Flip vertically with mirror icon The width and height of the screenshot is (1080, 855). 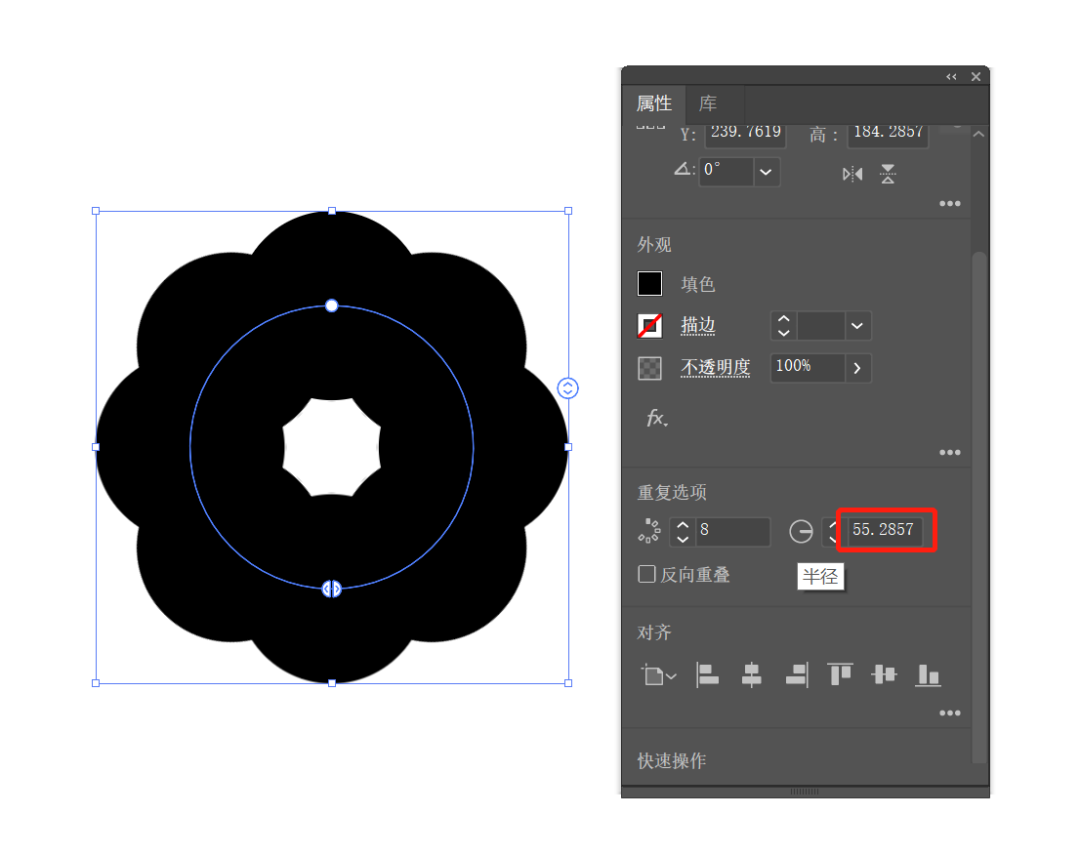tap(888, 174)
